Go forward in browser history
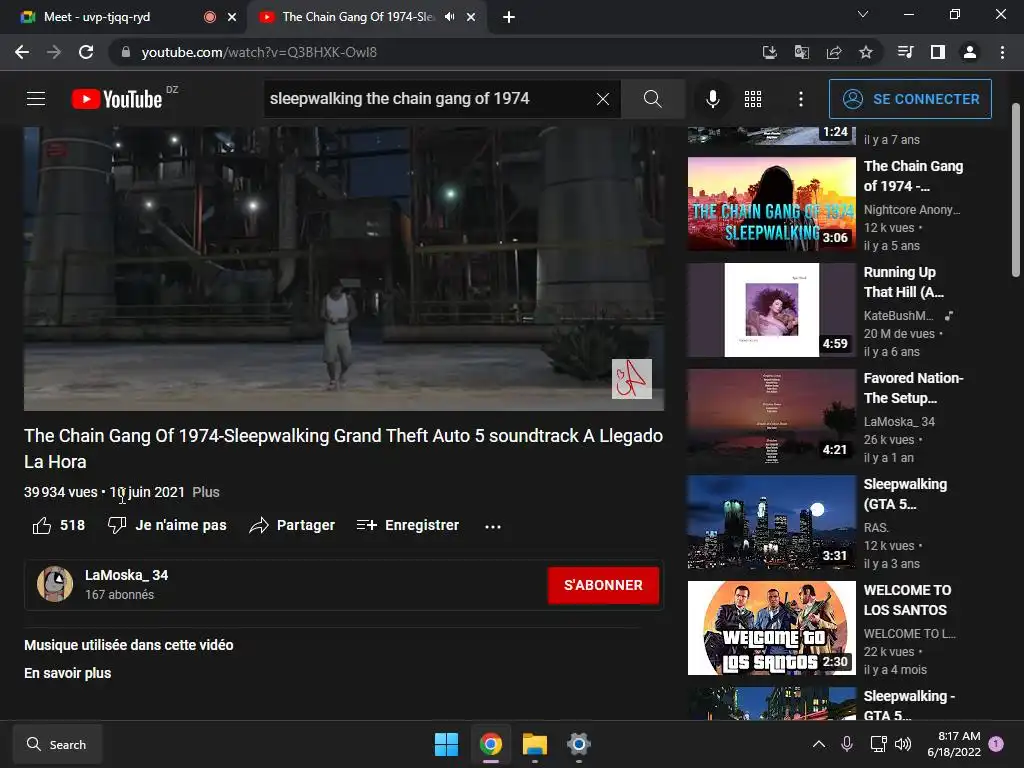Viewport: 1024px width, 768px height. 54,52
